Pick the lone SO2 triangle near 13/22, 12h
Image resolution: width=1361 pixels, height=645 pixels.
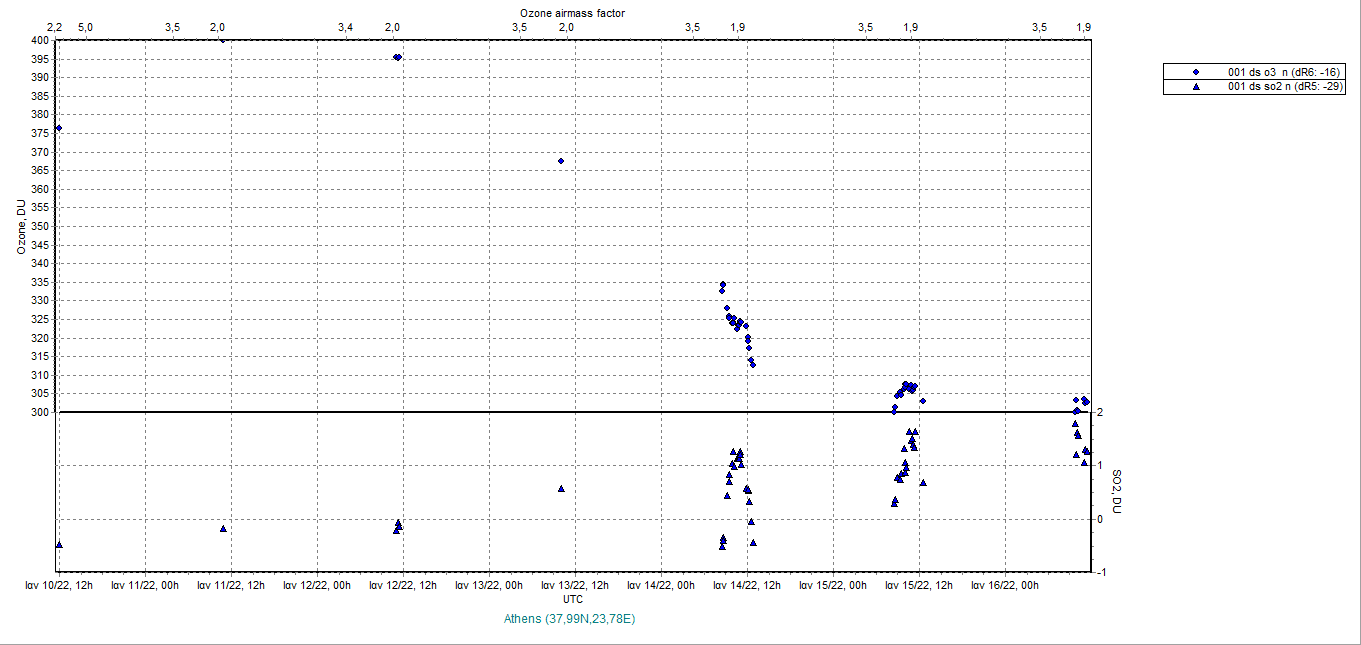tap(561, 488)
